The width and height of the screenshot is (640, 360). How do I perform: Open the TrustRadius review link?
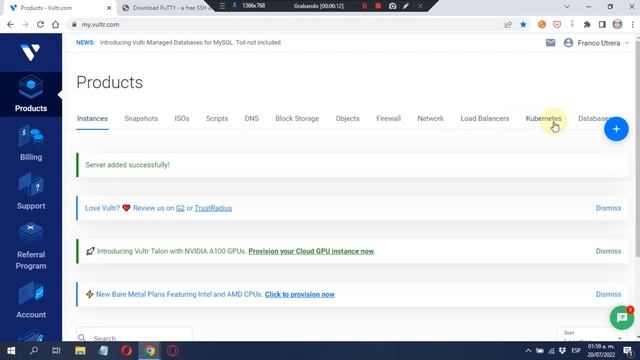click(213, 208)
